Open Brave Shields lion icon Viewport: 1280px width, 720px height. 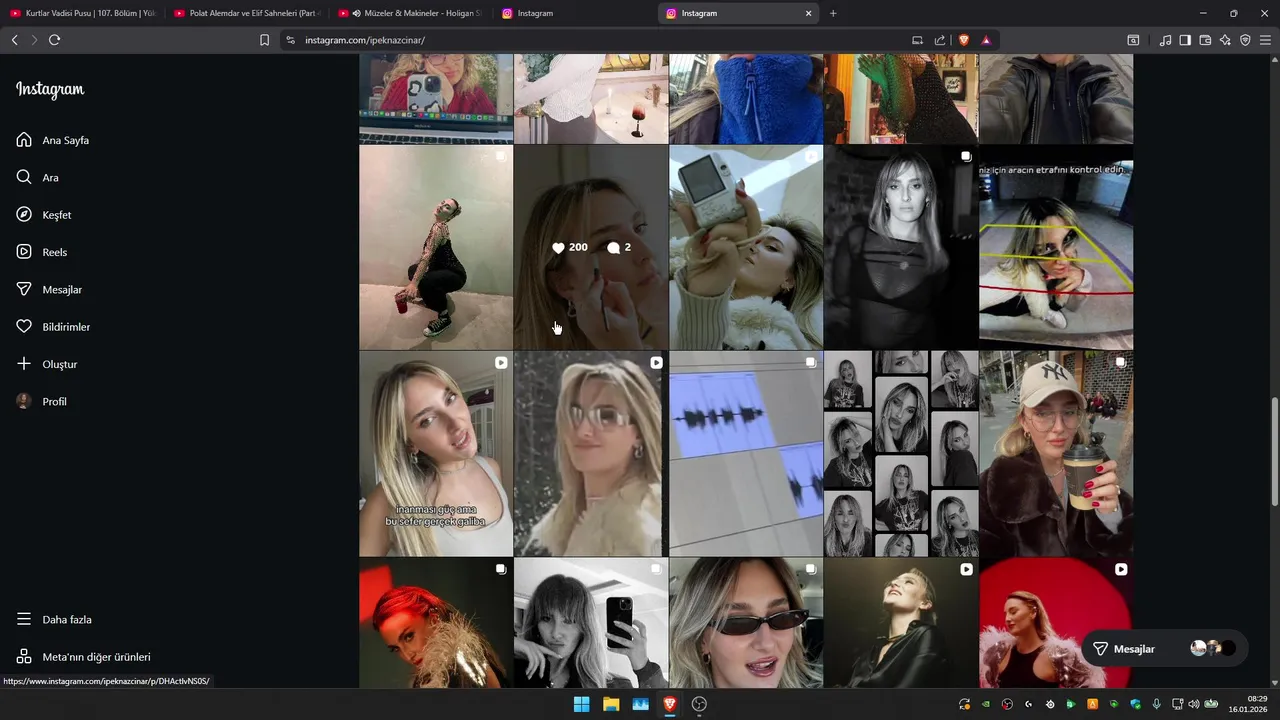964,40
